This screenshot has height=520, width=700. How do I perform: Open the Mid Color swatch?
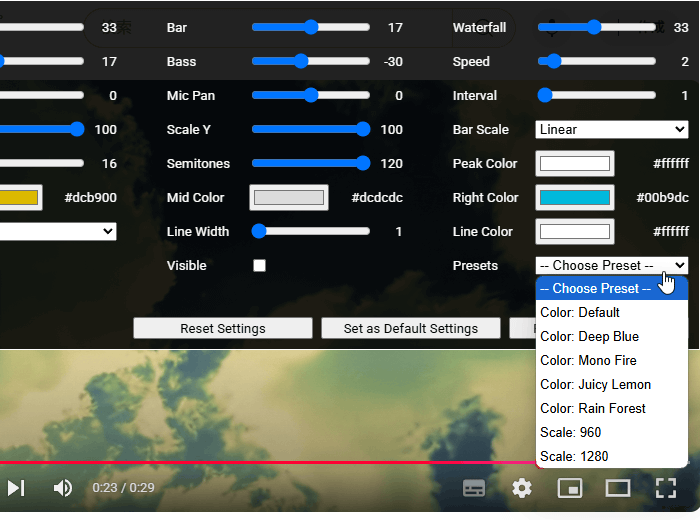[289, 197]
